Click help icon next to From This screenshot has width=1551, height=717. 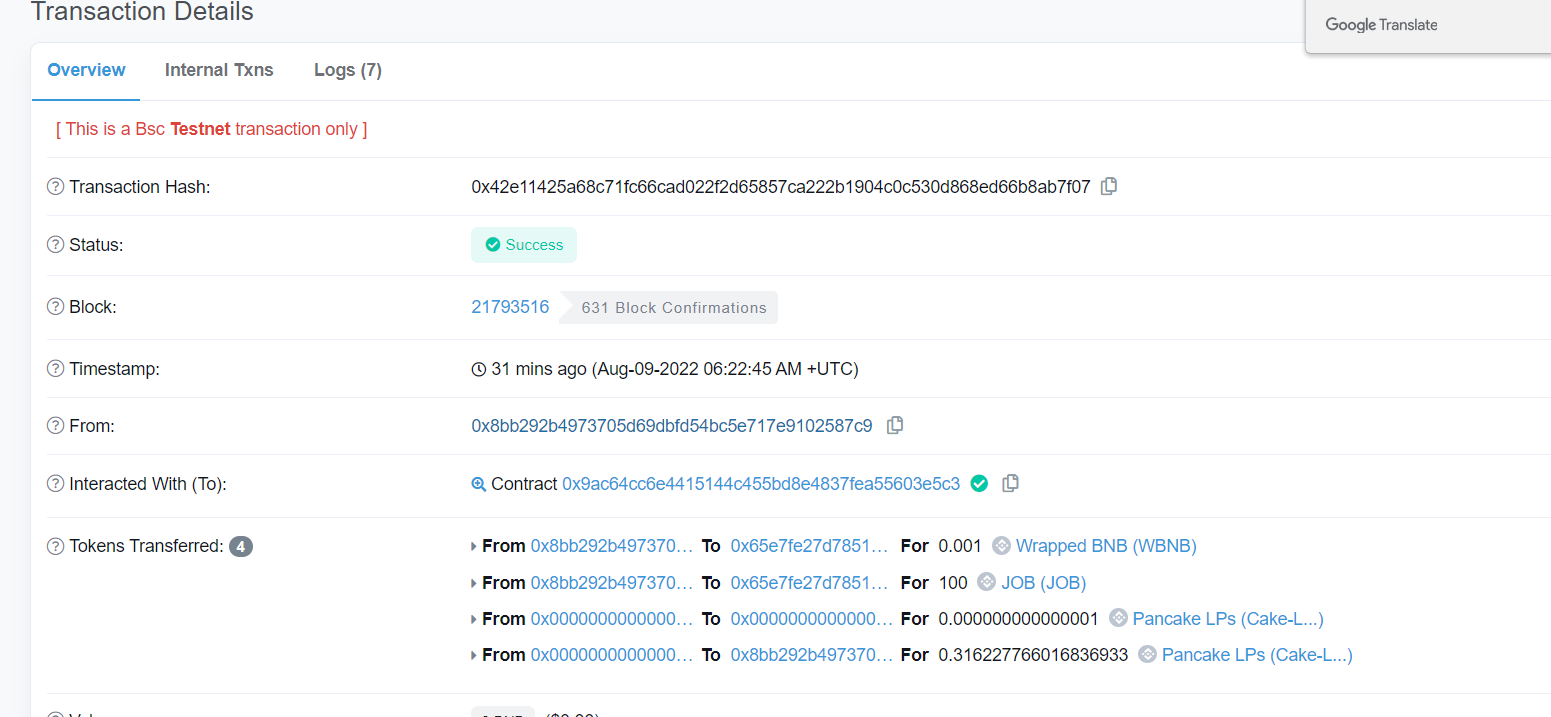tap(56, 425)
